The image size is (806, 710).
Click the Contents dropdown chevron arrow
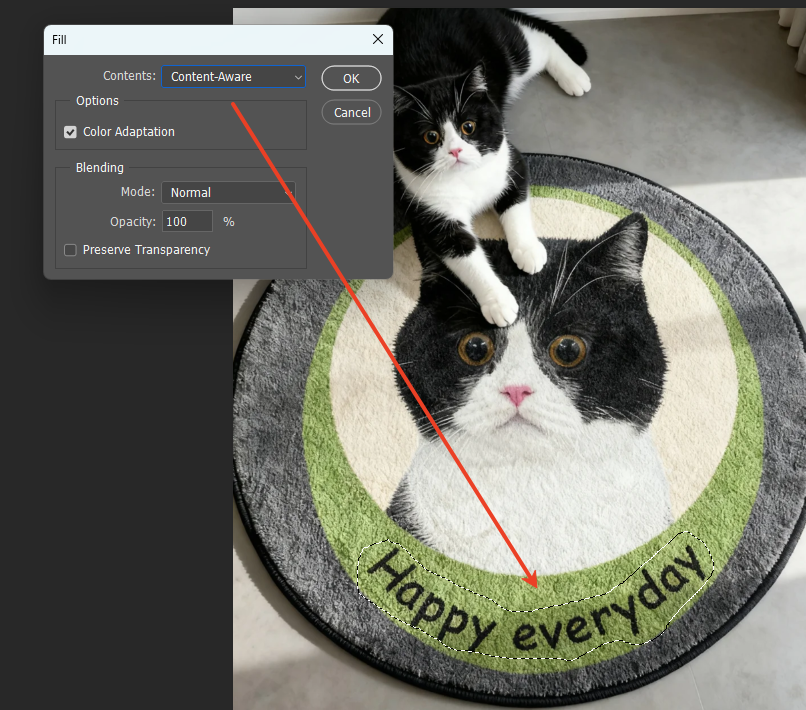tap(297, 76)
